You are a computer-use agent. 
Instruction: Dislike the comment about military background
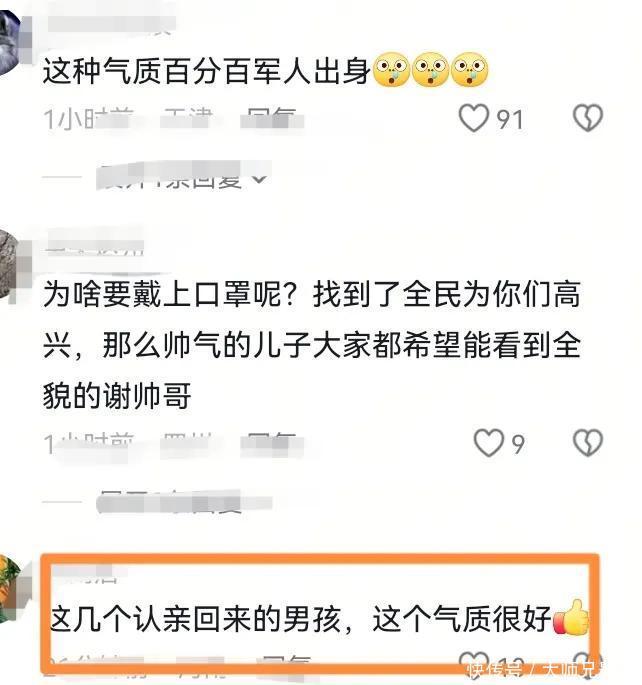point(588,118)
